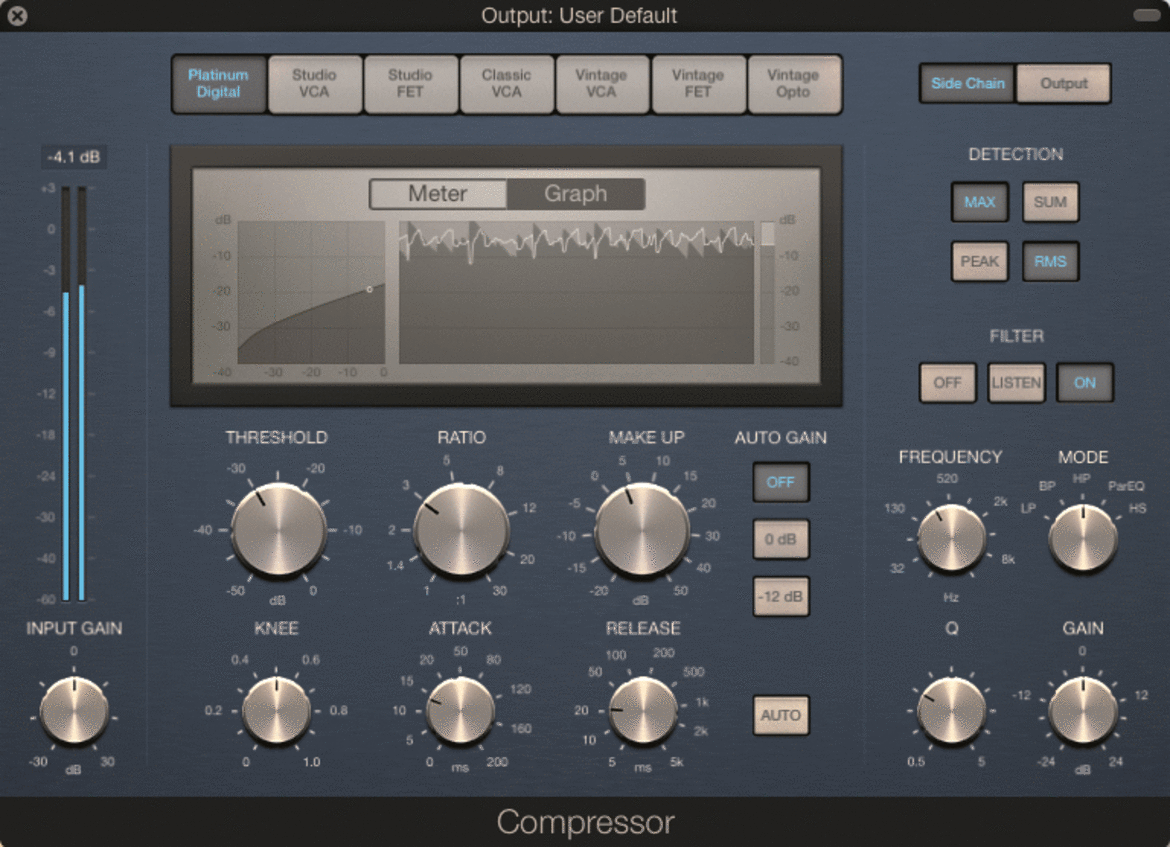
Task: Click the filter MODE selector knob
Action: point(1083,538)
